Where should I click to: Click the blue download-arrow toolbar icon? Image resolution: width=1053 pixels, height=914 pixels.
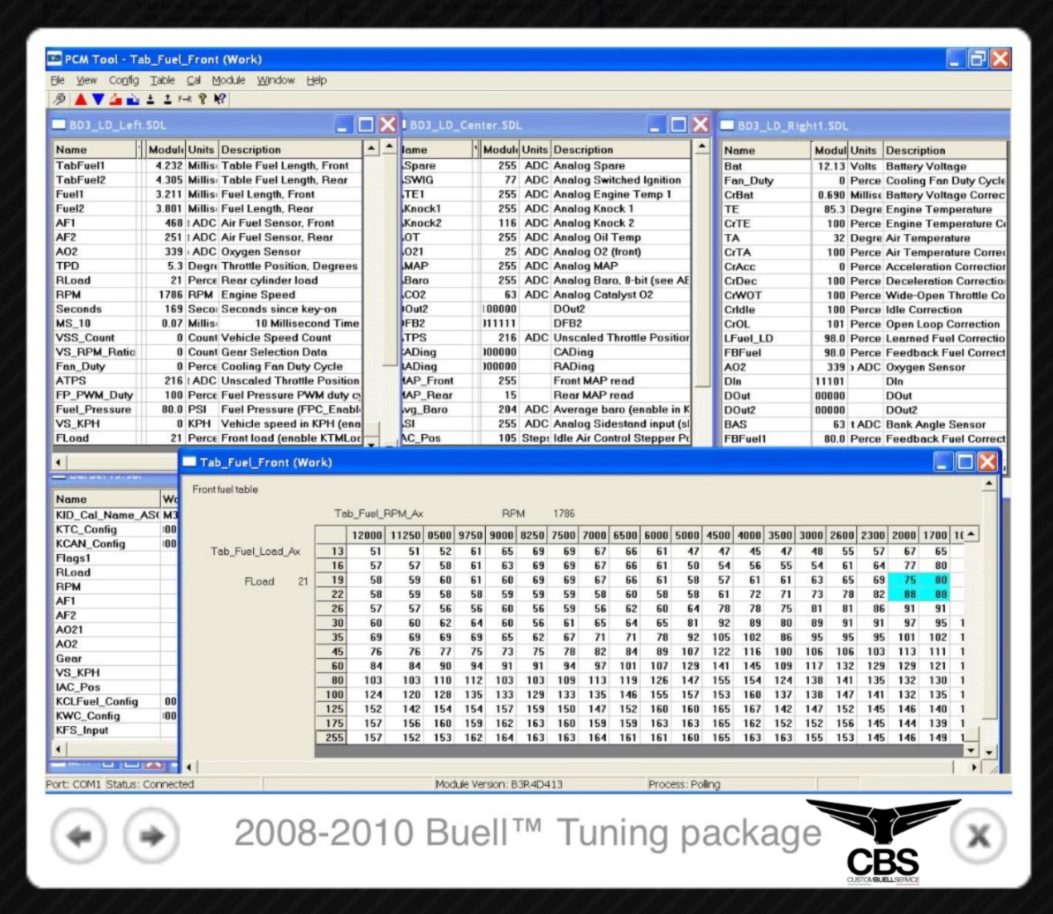pos(133,99)
